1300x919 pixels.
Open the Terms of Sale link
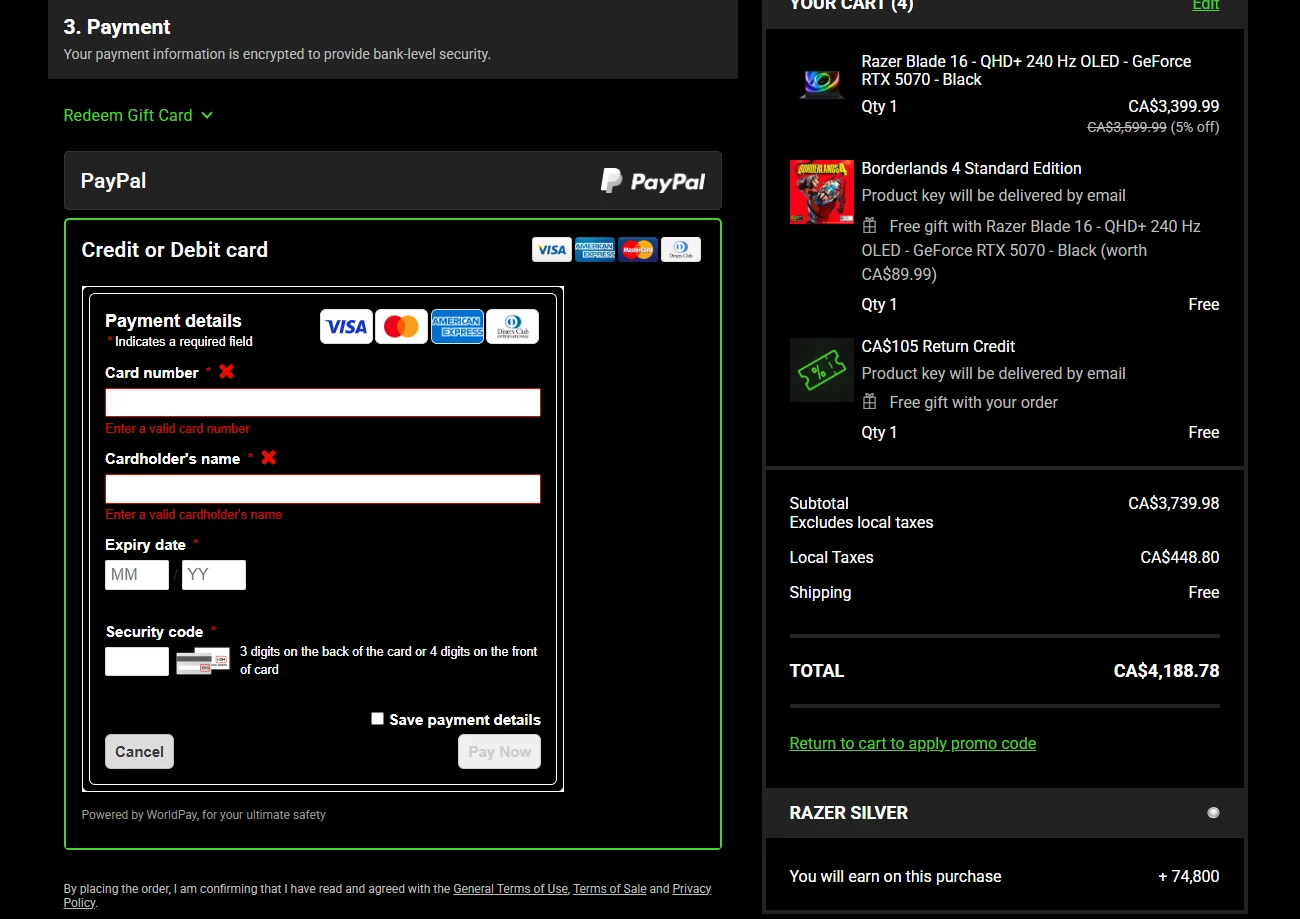(610, 888)
